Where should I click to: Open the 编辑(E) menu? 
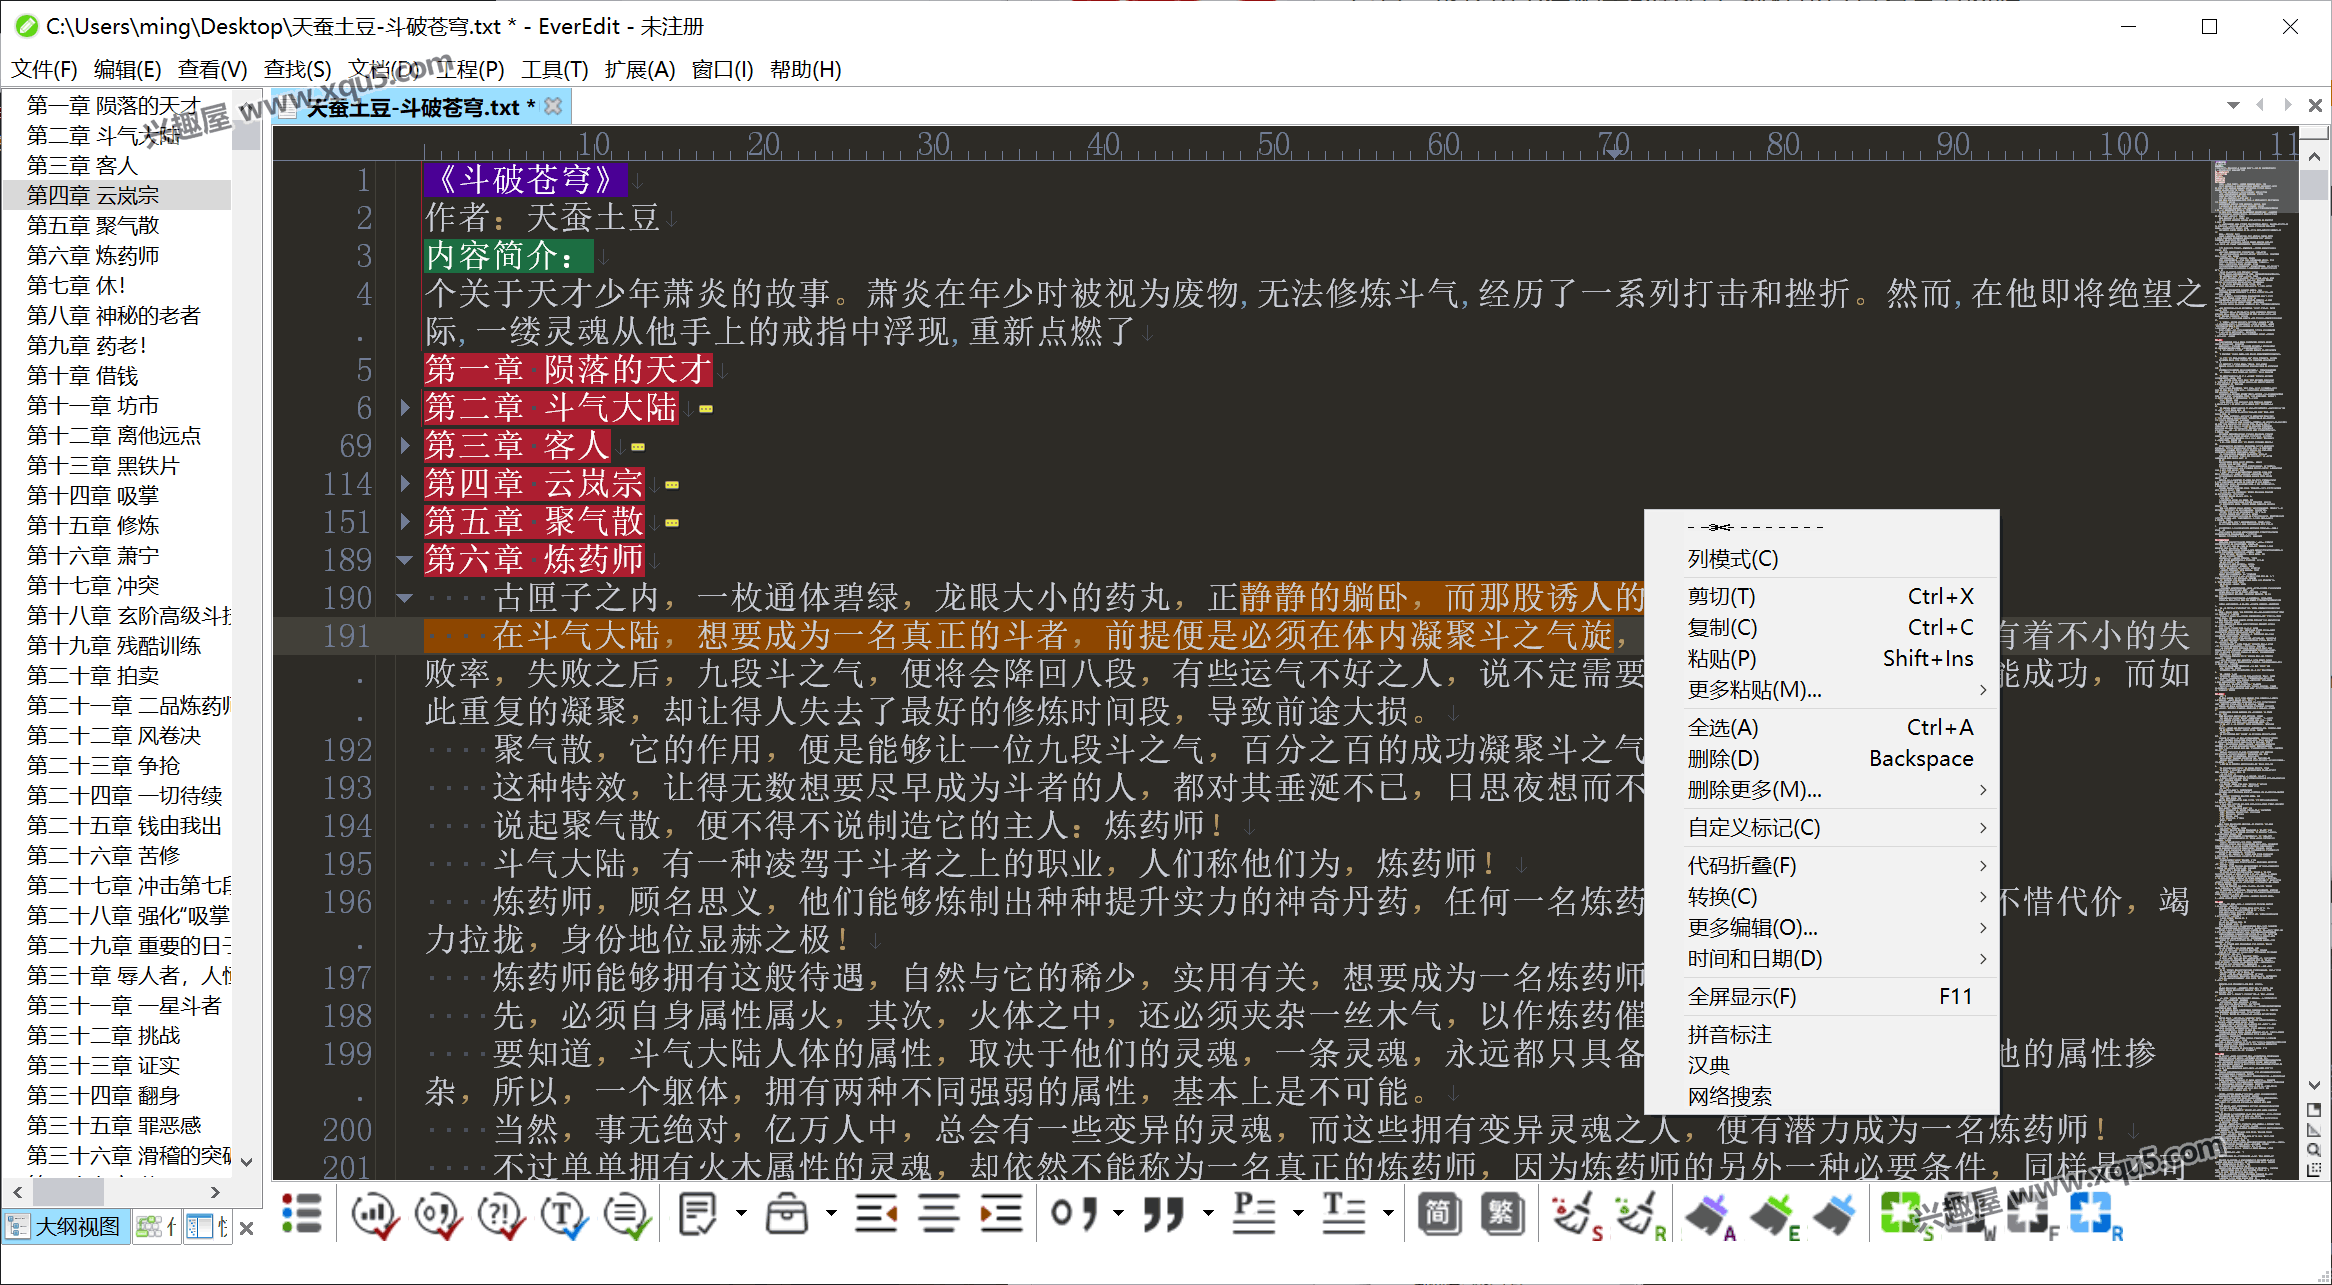pos(127,69)
